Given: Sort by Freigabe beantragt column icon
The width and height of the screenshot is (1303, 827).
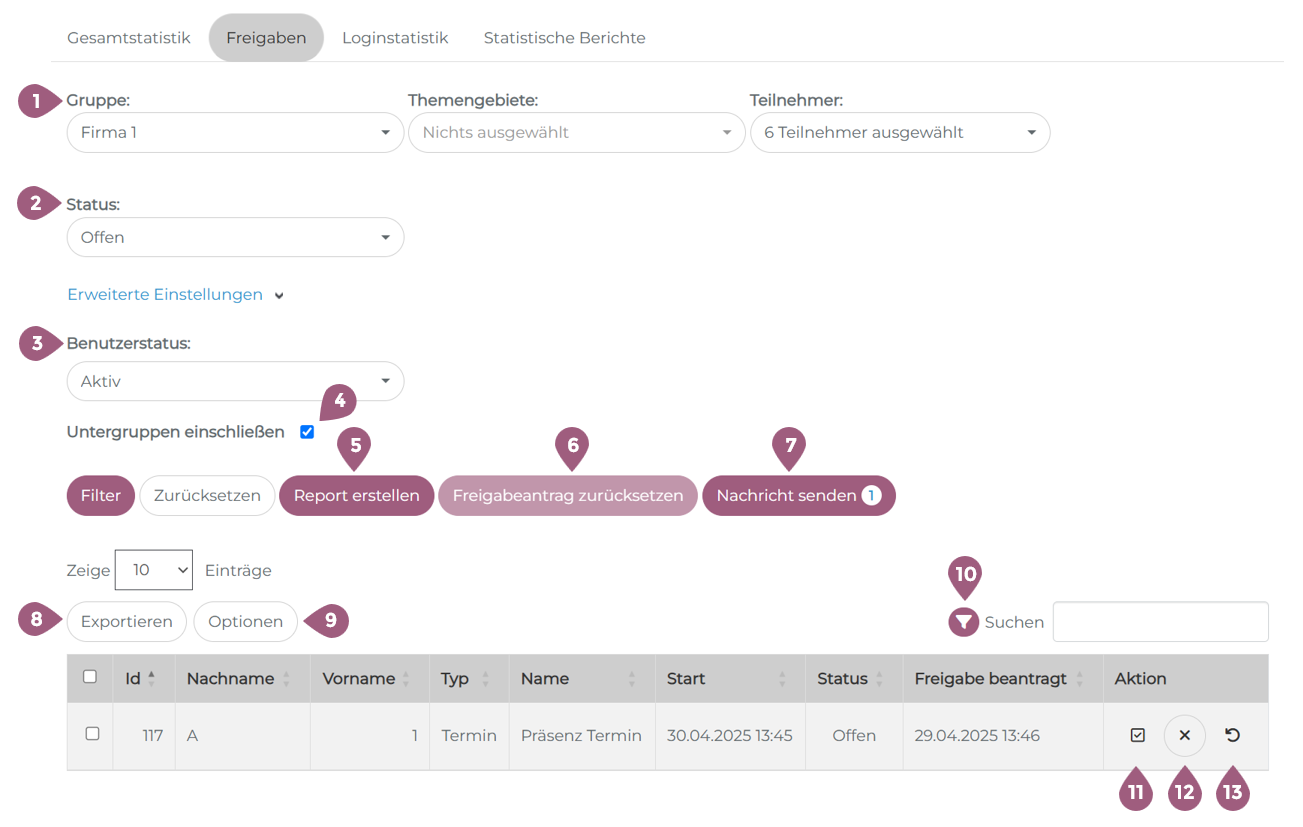Looking at the screenshot, I should pyautogui.click(x=1079, y=679).
